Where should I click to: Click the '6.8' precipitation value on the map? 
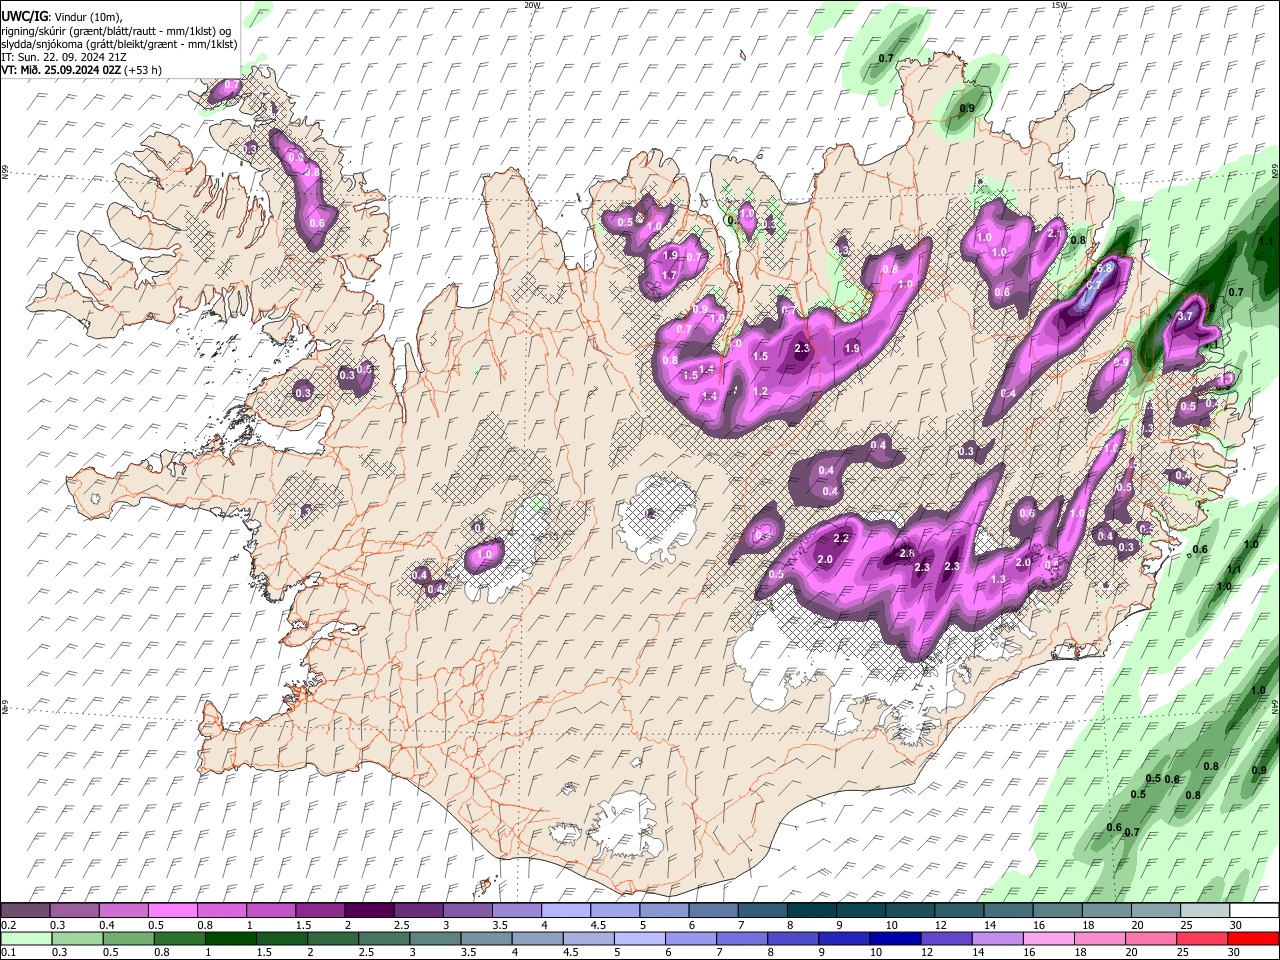click(1105, 268)
